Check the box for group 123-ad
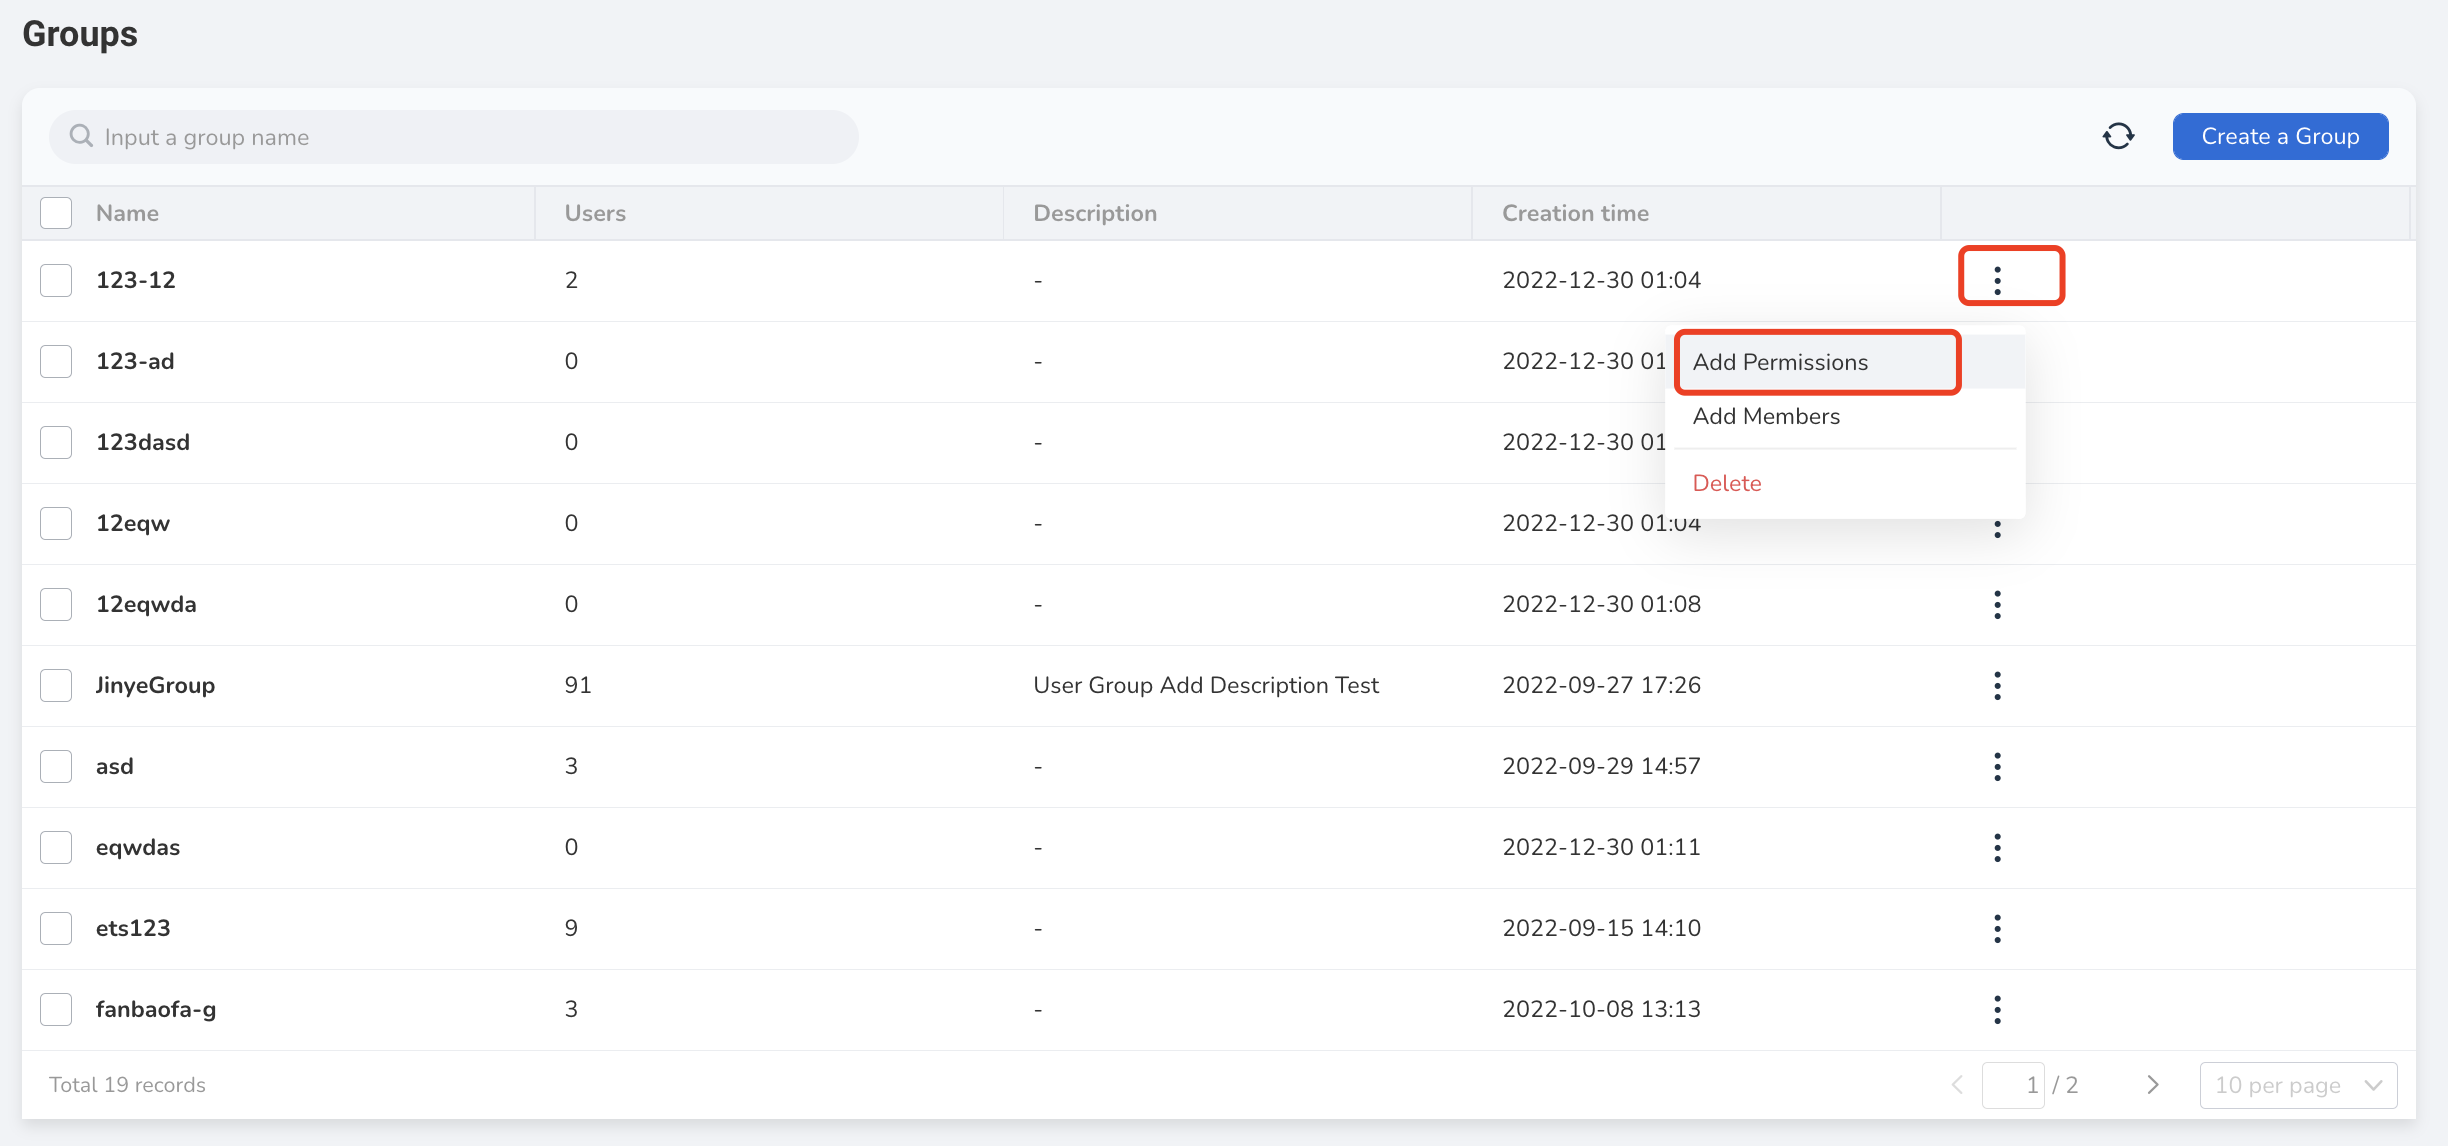 click(x=56, y=361)
